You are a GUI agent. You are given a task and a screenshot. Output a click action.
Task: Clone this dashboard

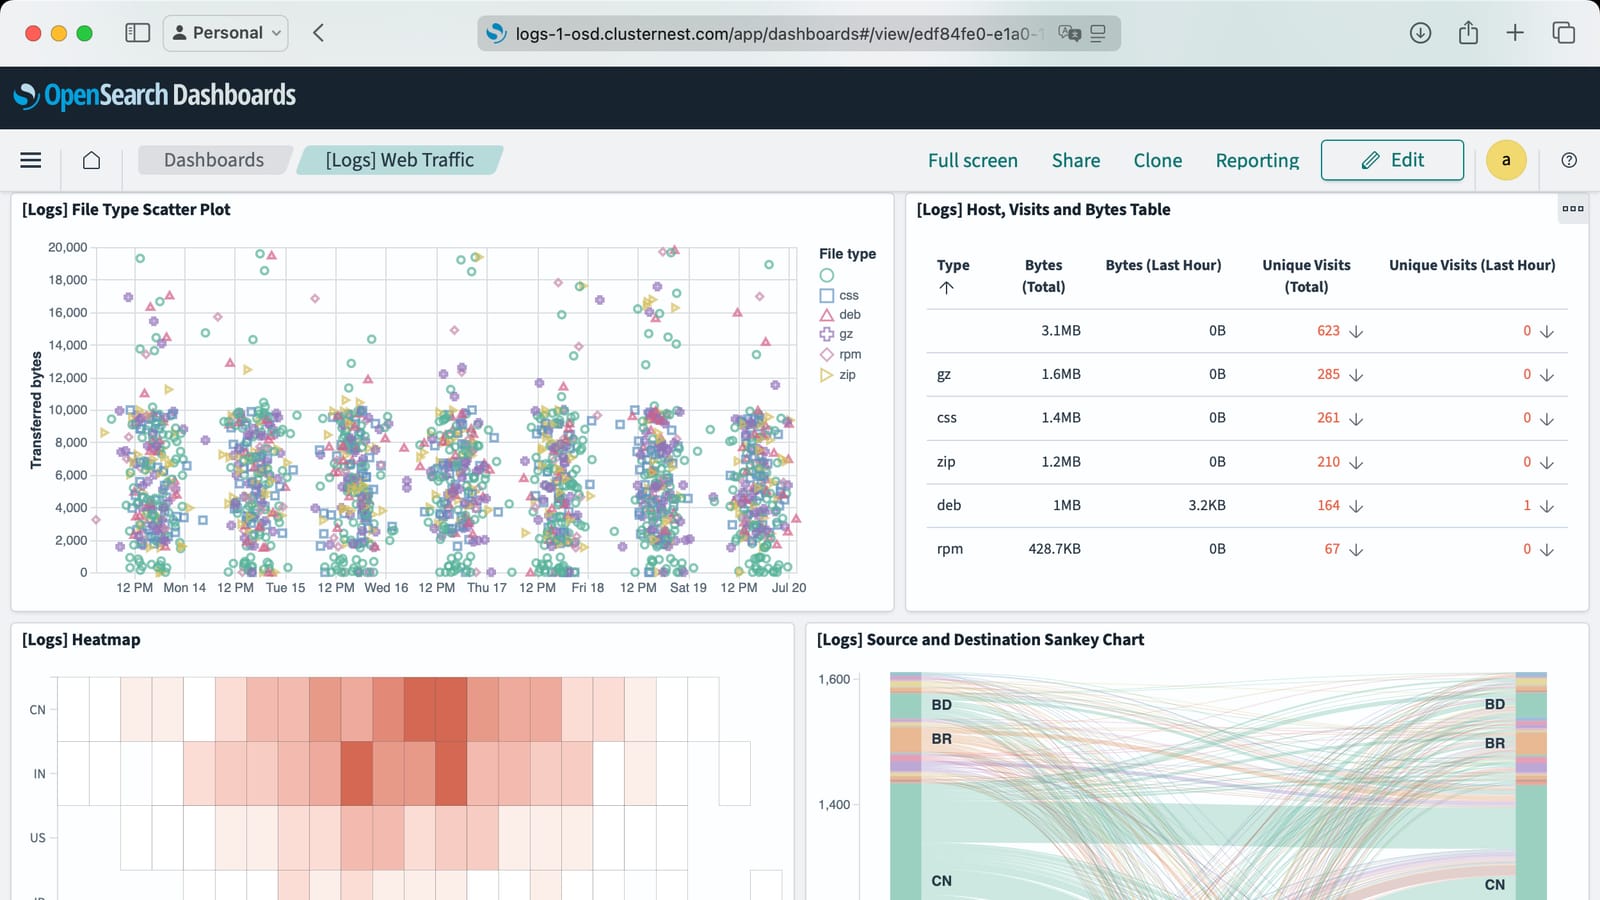point(1158,160)
